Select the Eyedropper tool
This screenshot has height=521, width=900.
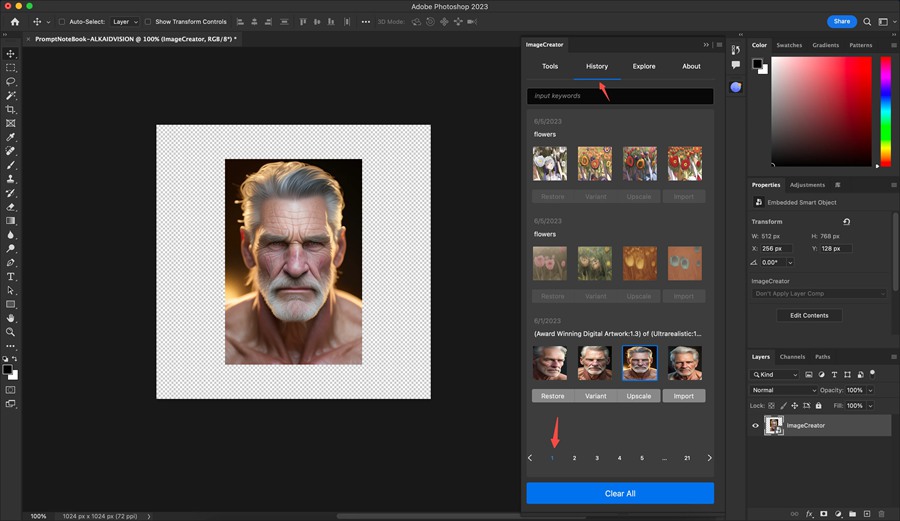point(10,137)
